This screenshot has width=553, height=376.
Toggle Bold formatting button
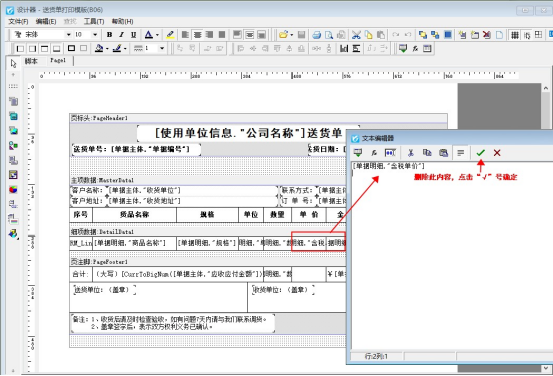(109, 35)
